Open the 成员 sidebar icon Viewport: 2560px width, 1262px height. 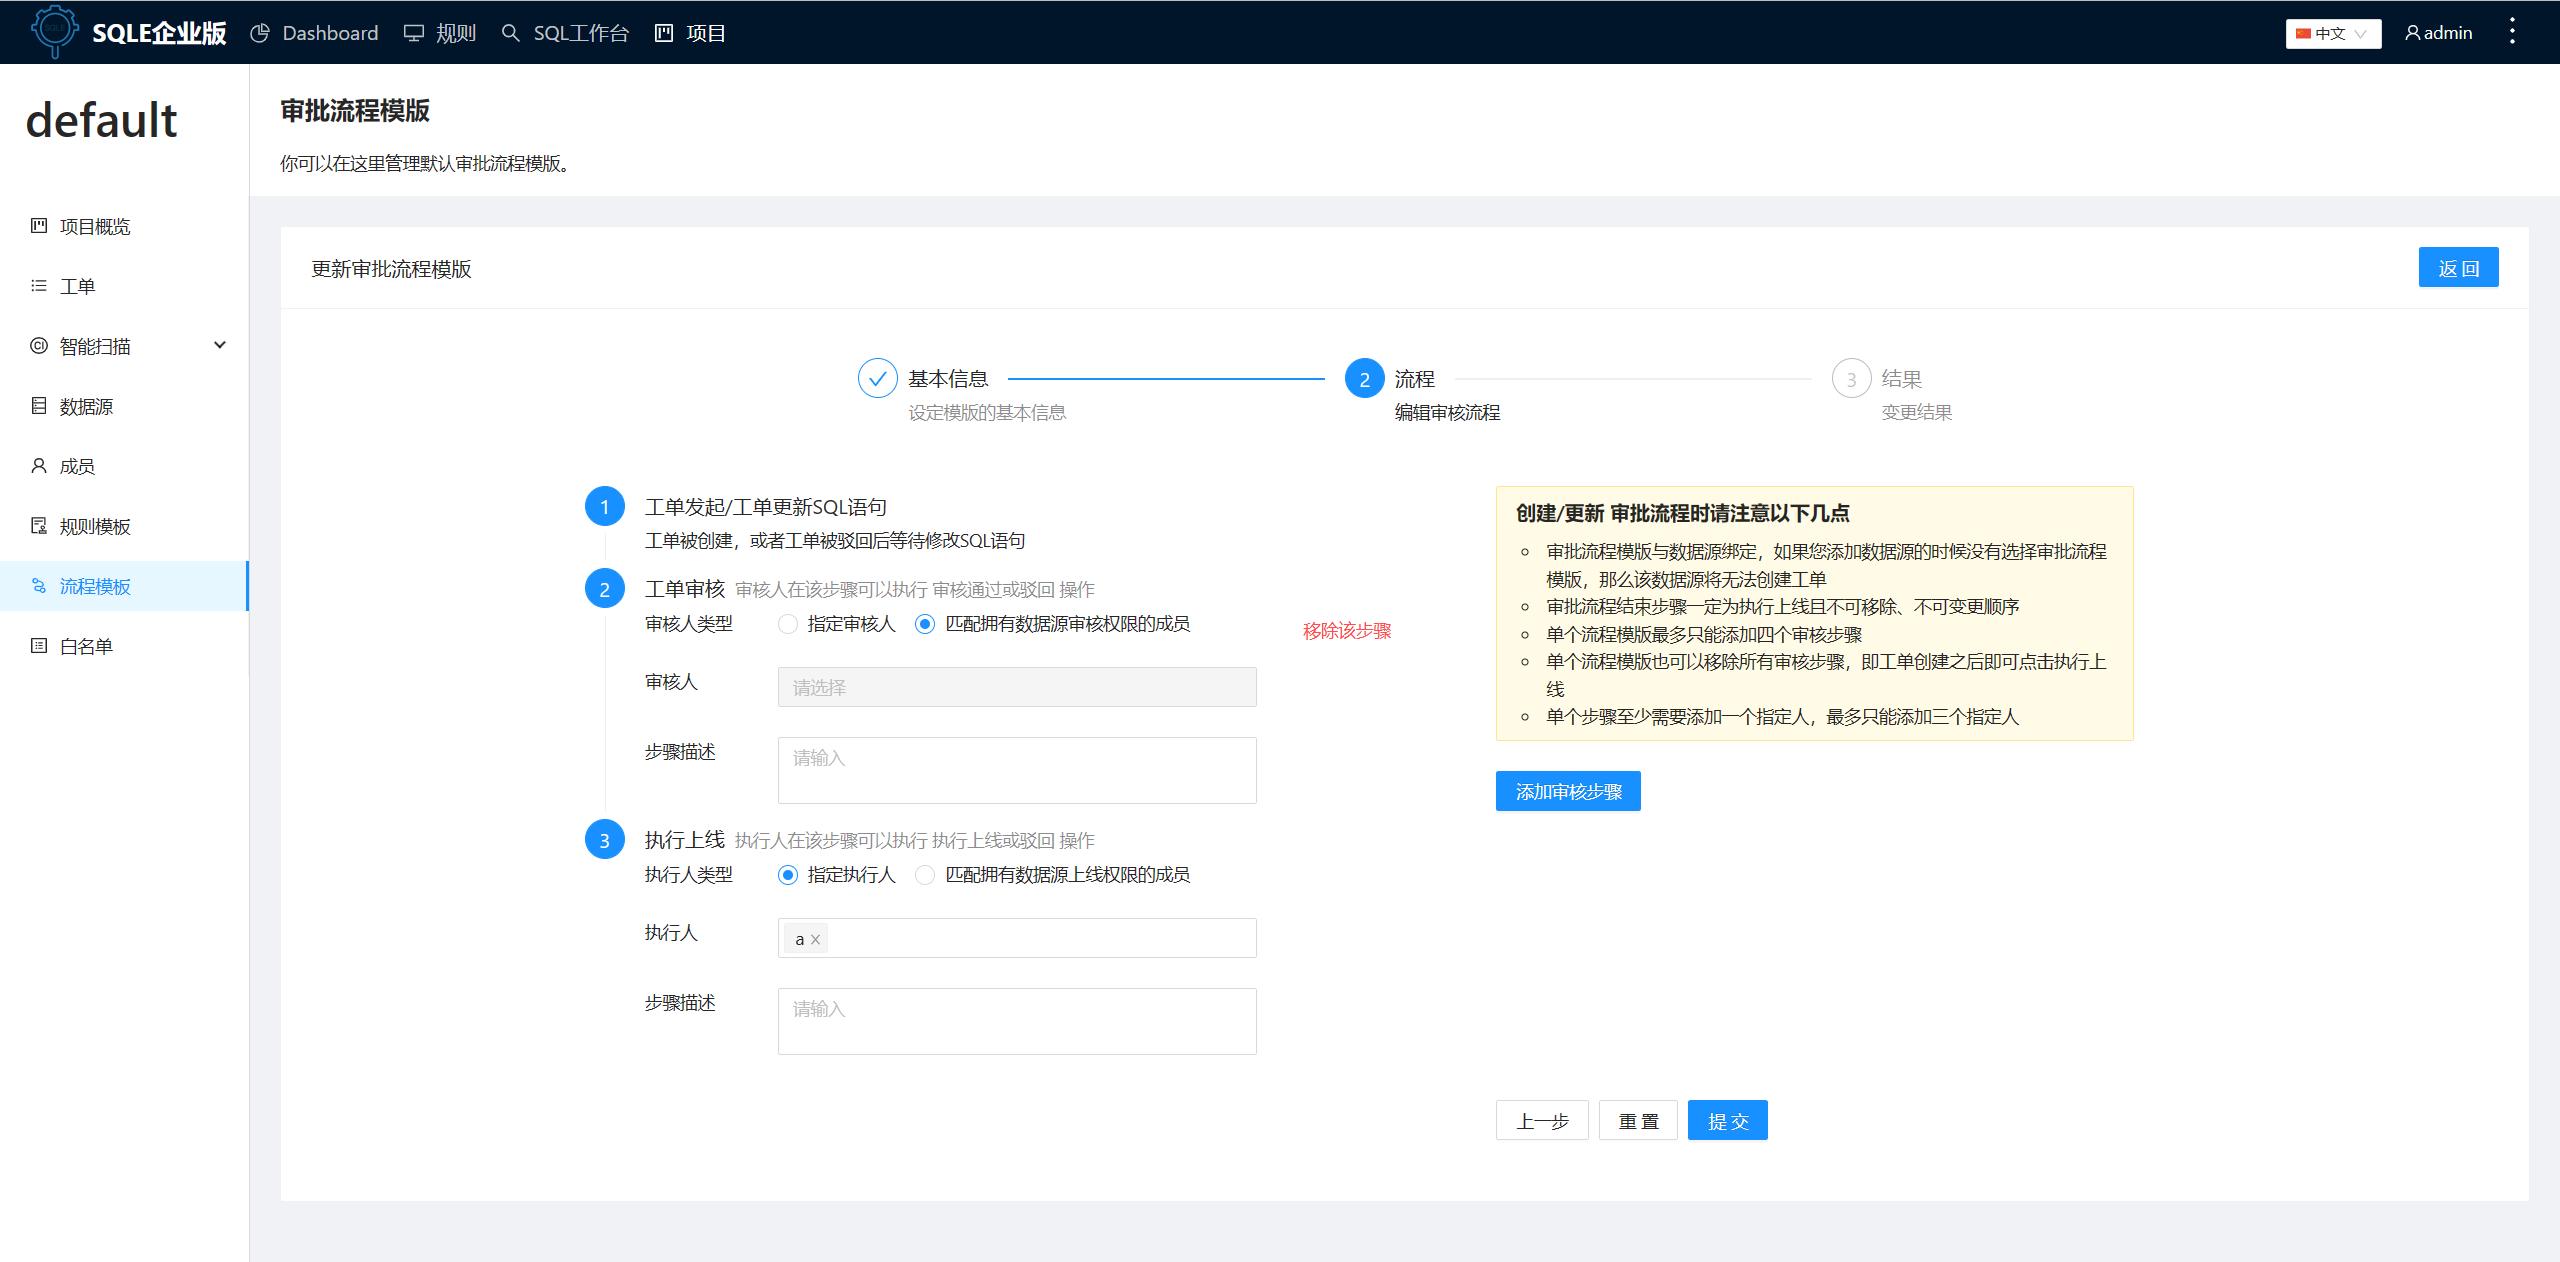coord(38,466)
